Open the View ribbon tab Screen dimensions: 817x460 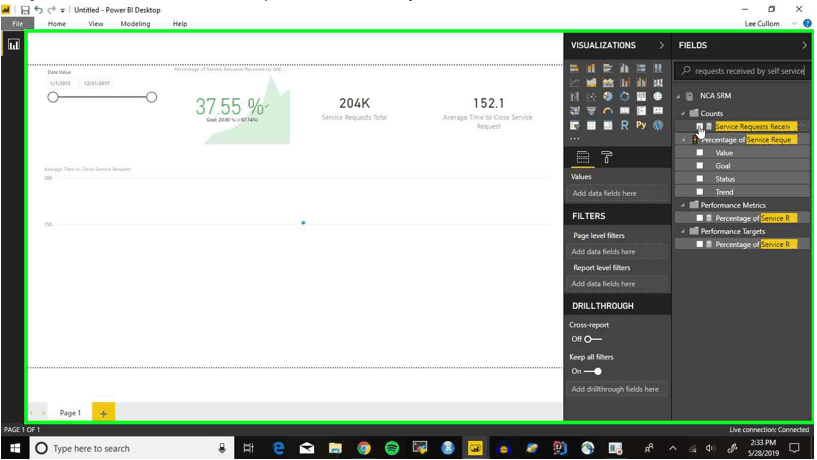pos(95,23)
